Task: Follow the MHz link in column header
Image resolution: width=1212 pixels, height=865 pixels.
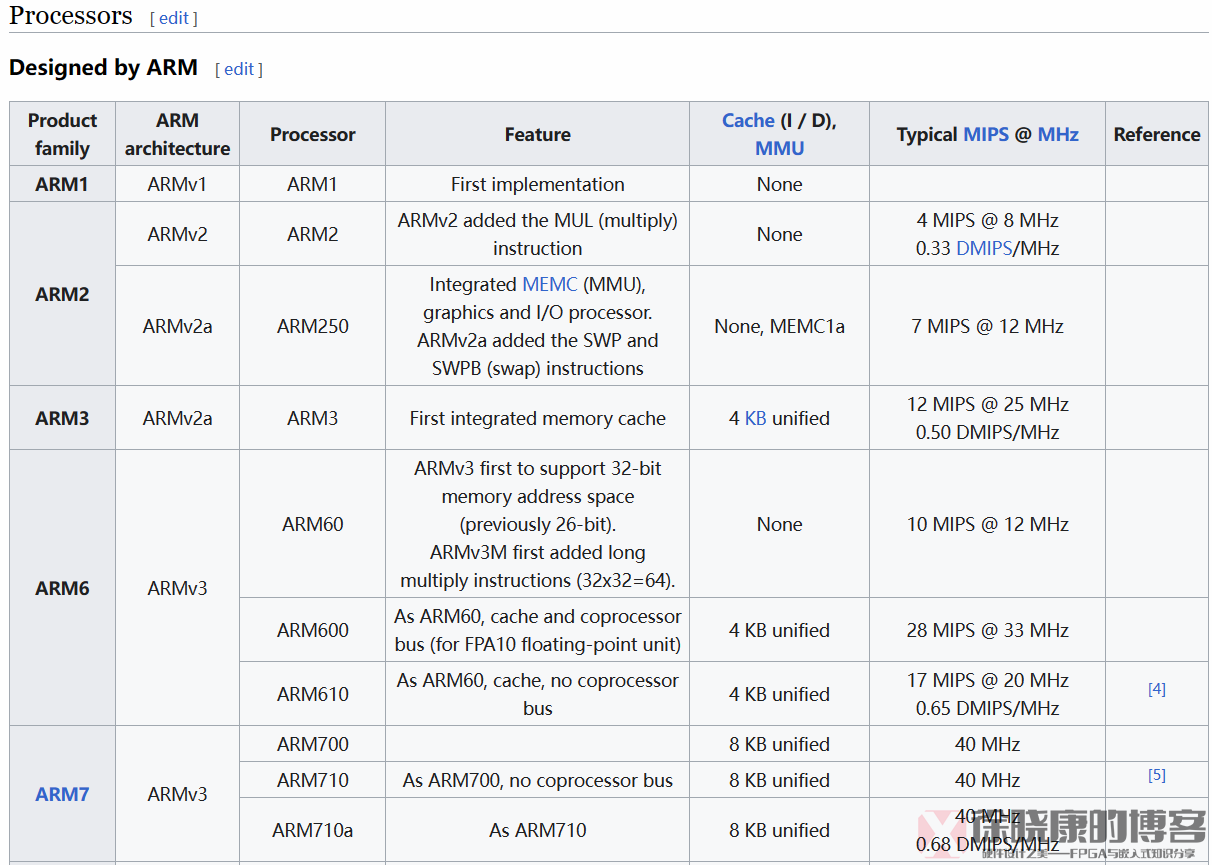Action: (x=1058, y=134)
